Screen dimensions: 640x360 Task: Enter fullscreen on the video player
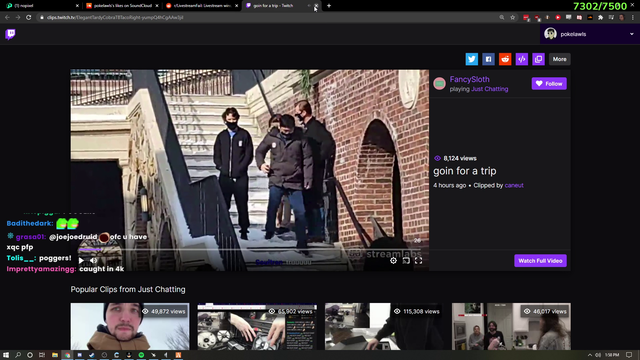pyautogui.click(x=418, y=260)
